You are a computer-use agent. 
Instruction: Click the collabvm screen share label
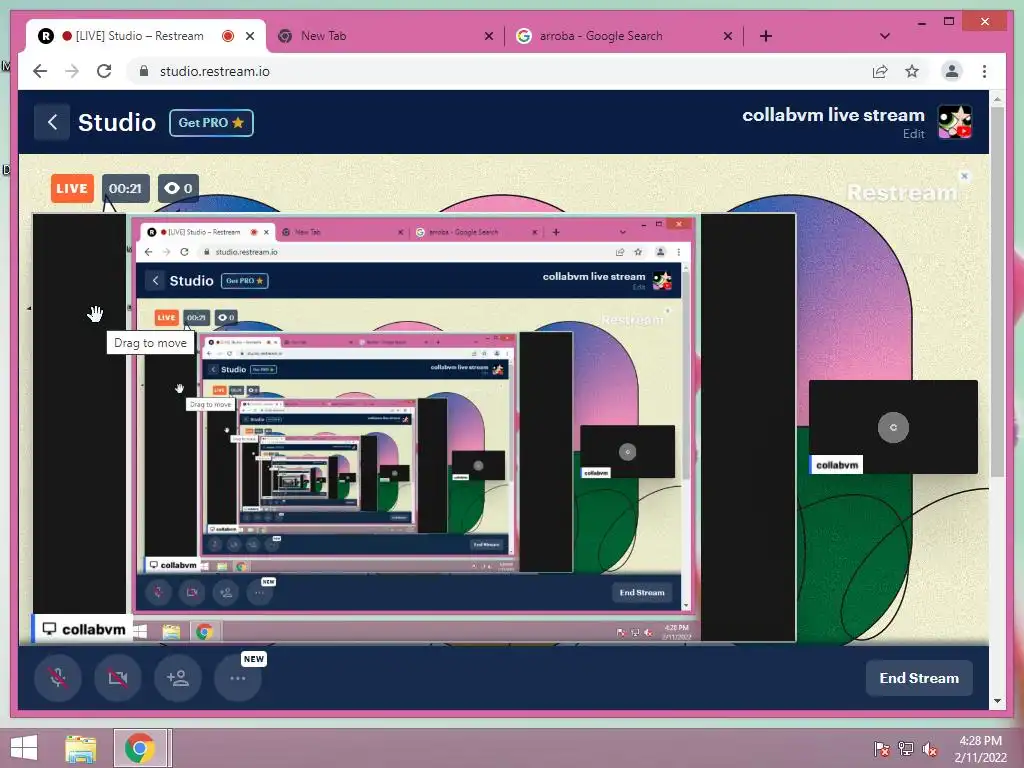[83, 630]
